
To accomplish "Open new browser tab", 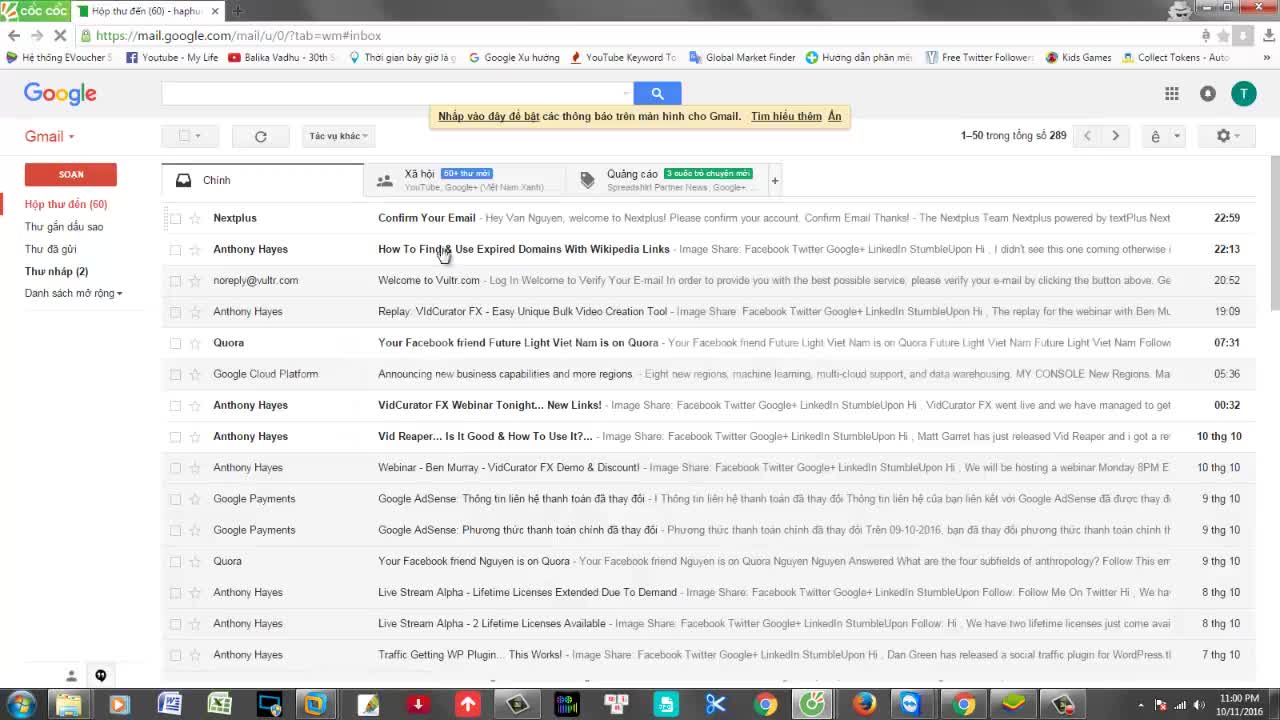I will pos(237,11).
